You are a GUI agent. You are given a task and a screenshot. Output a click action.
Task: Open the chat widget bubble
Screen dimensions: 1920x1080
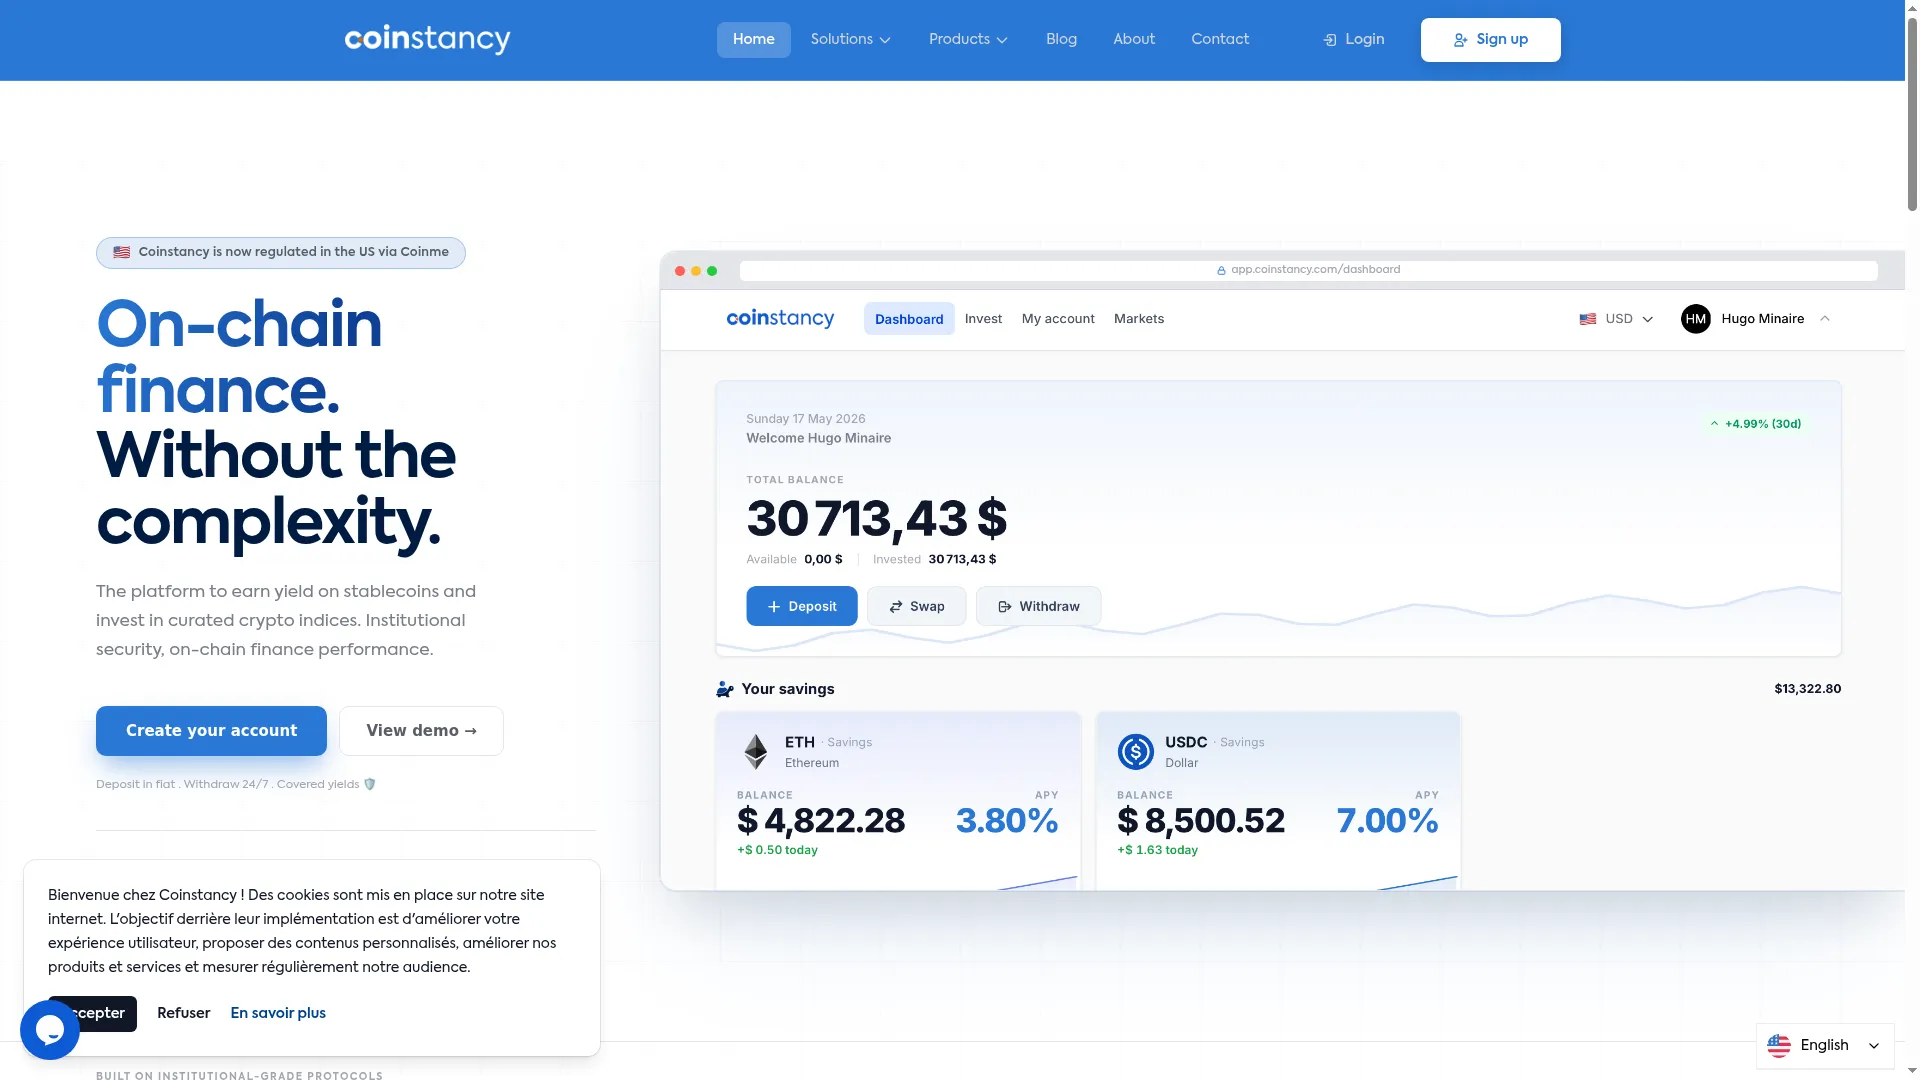[50, 1029]
